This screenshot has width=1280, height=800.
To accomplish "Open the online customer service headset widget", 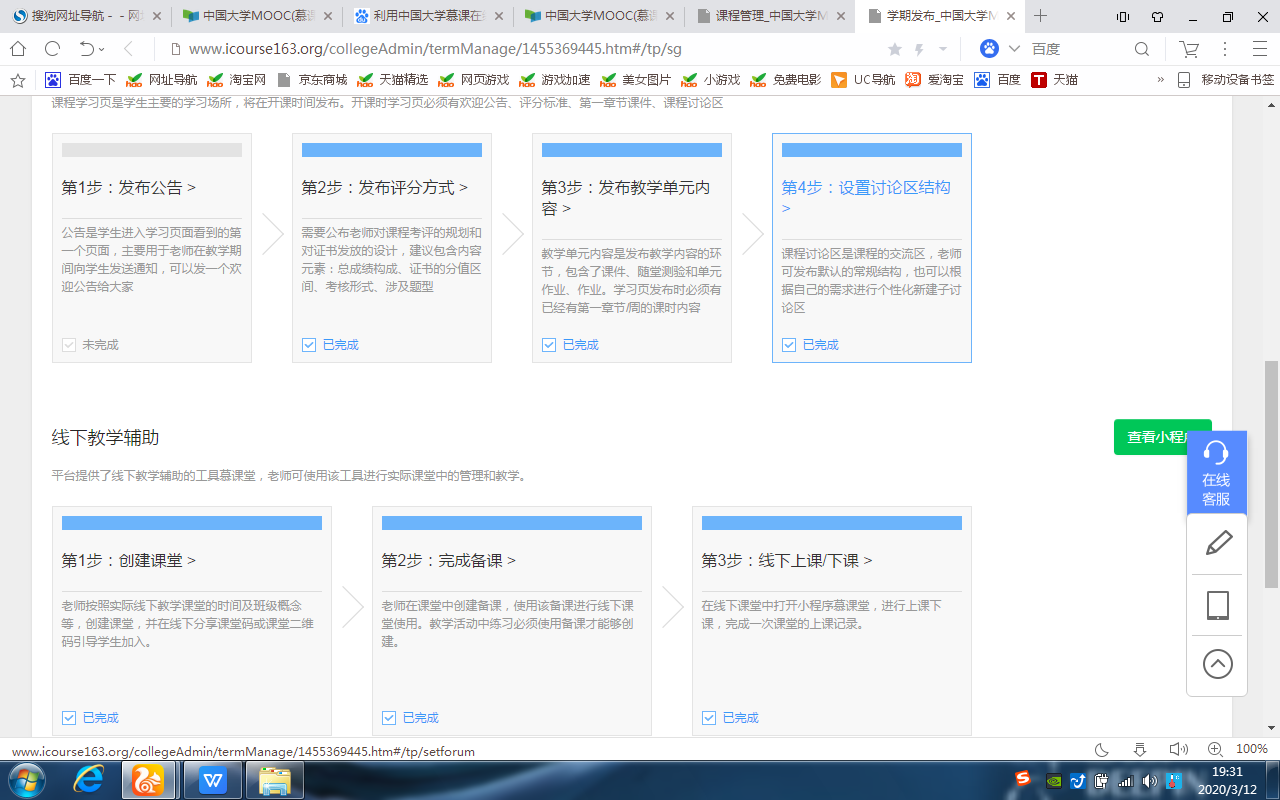I will click(x=1216, y=473).
